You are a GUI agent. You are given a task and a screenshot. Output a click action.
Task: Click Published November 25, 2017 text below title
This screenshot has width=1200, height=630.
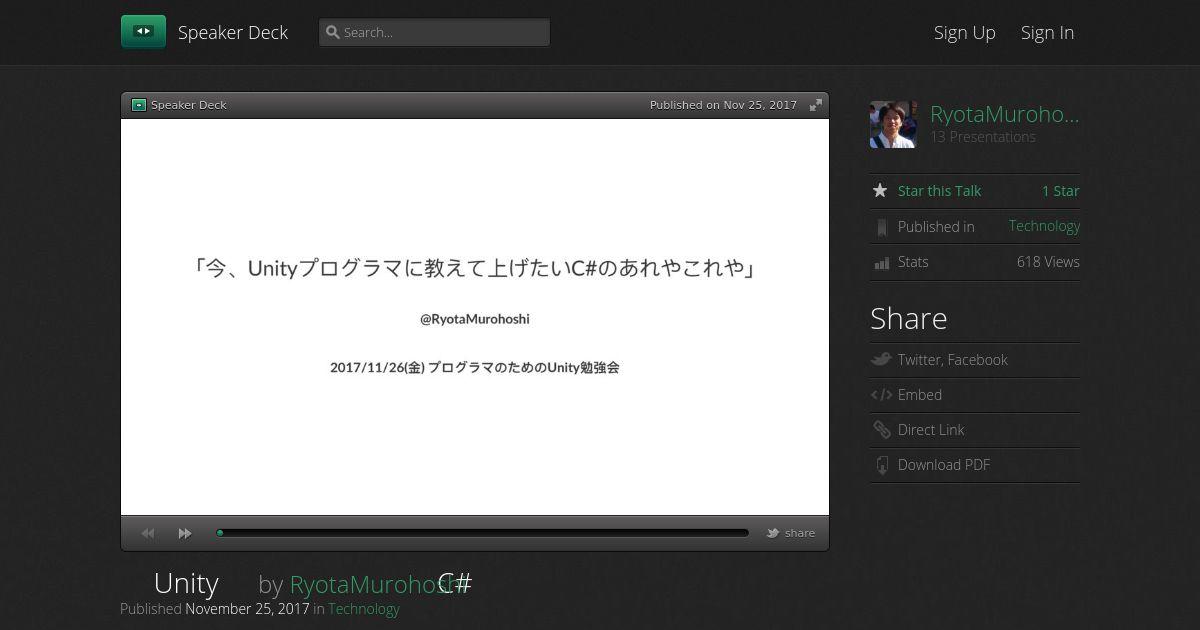click(215, 608)
